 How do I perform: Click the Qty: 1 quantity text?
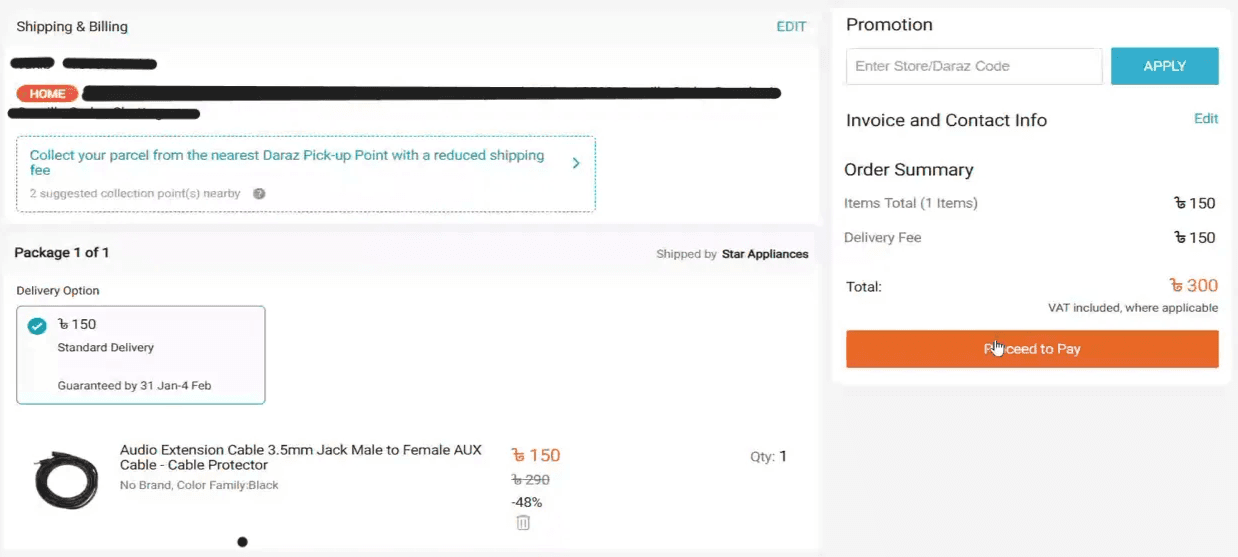[x=768, y=457]
